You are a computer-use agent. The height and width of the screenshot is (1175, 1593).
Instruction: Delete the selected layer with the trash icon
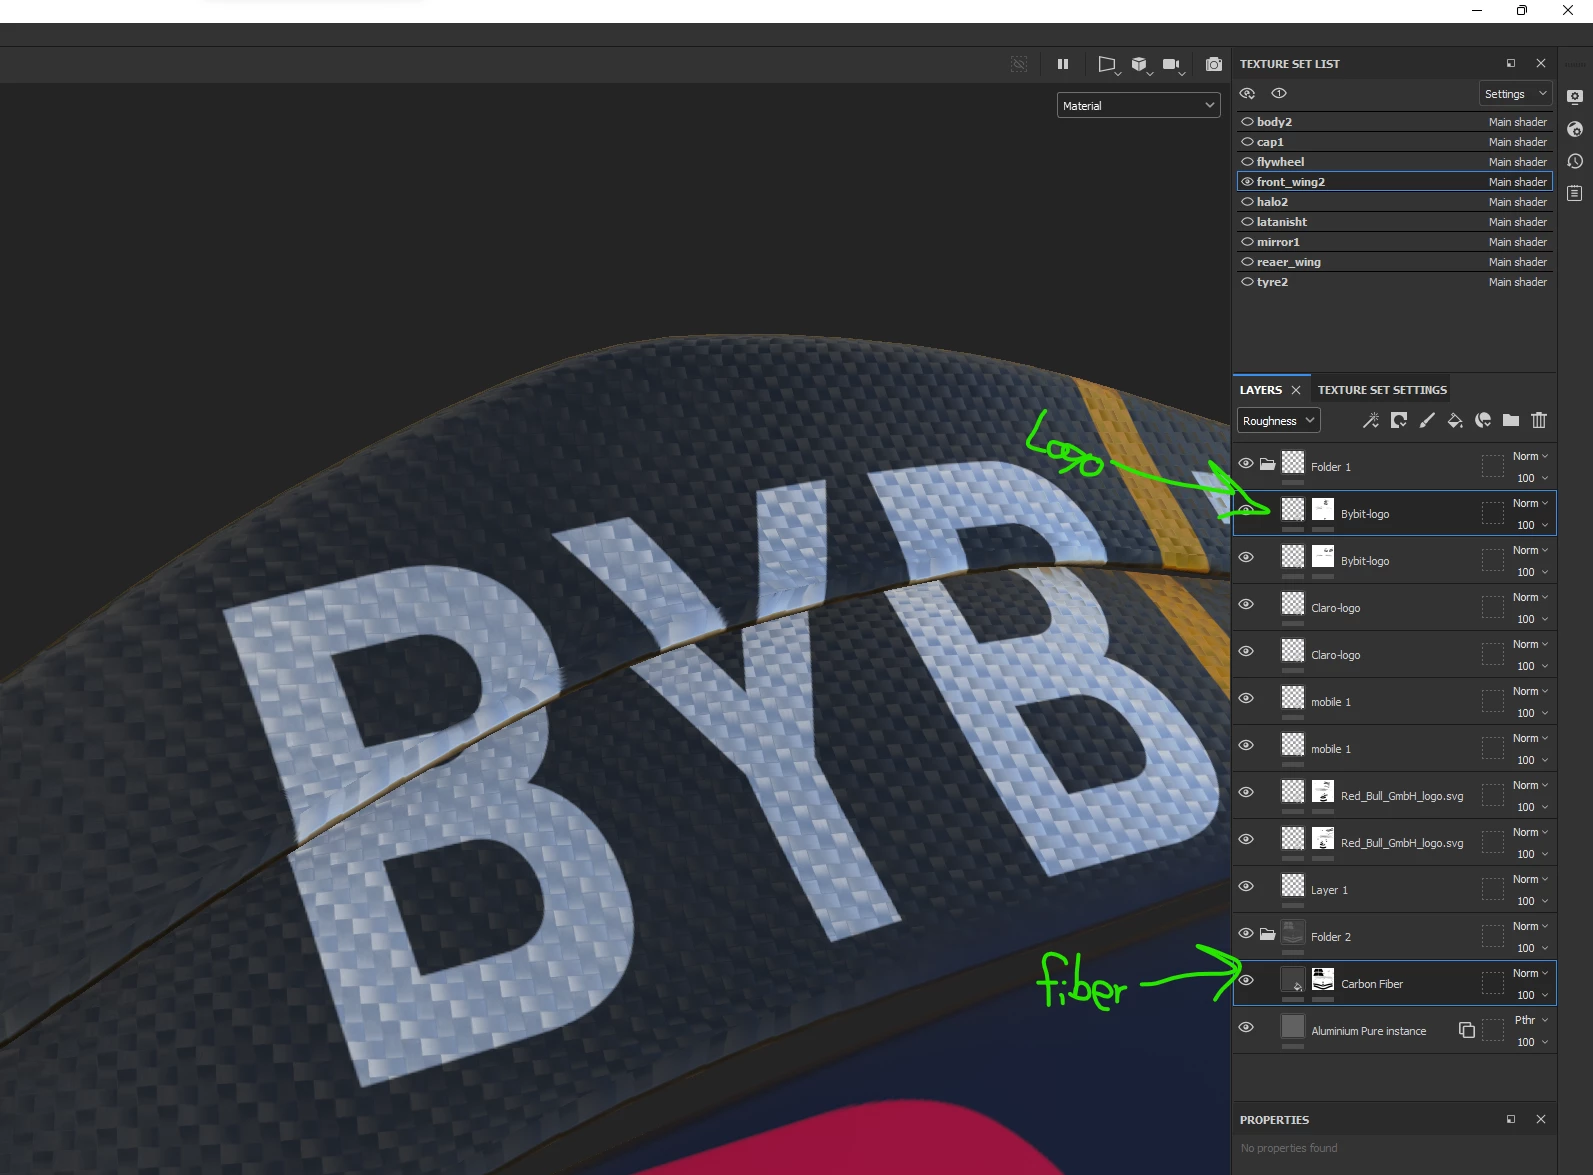click(x=1539, y=420)
